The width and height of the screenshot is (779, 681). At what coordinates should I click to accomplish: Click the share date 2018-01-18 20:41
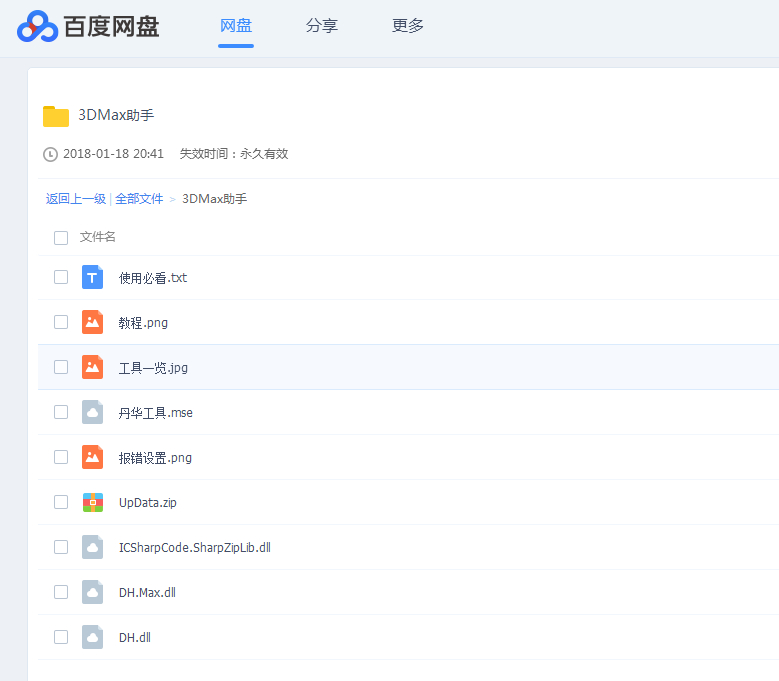coord(113,154)
